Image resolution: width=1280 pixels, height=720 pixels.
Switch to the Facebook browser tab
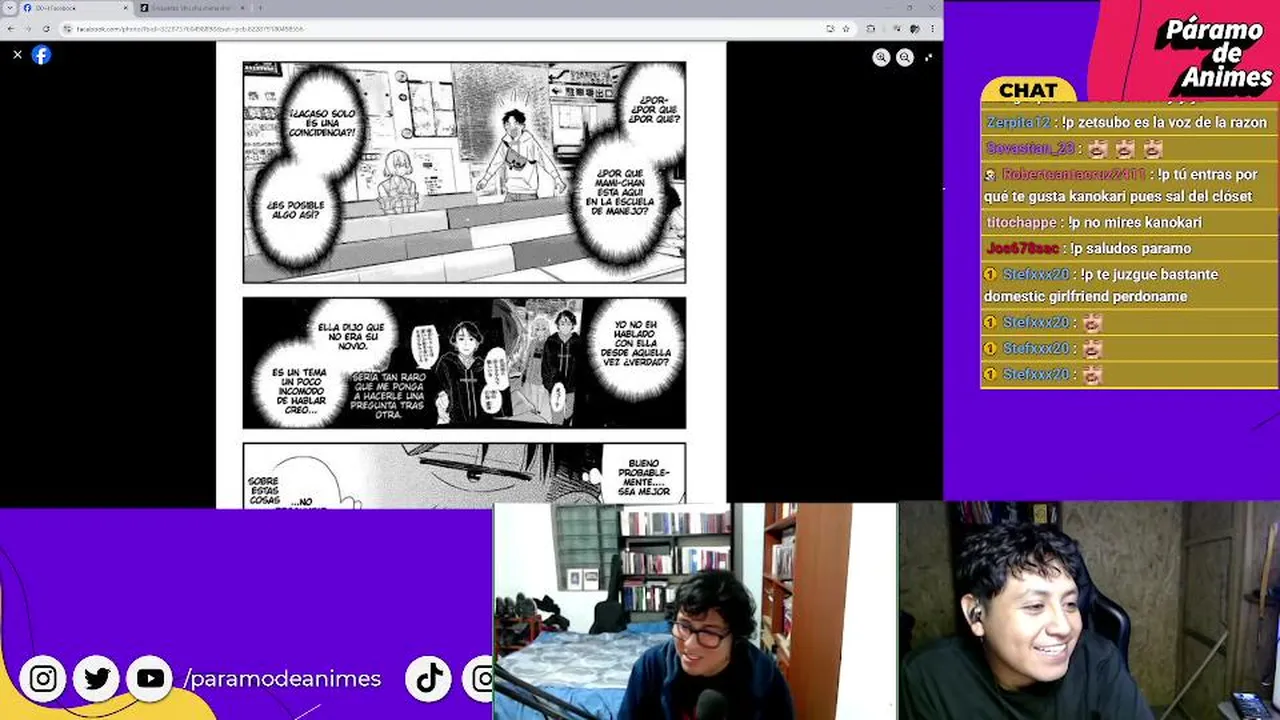76,8
